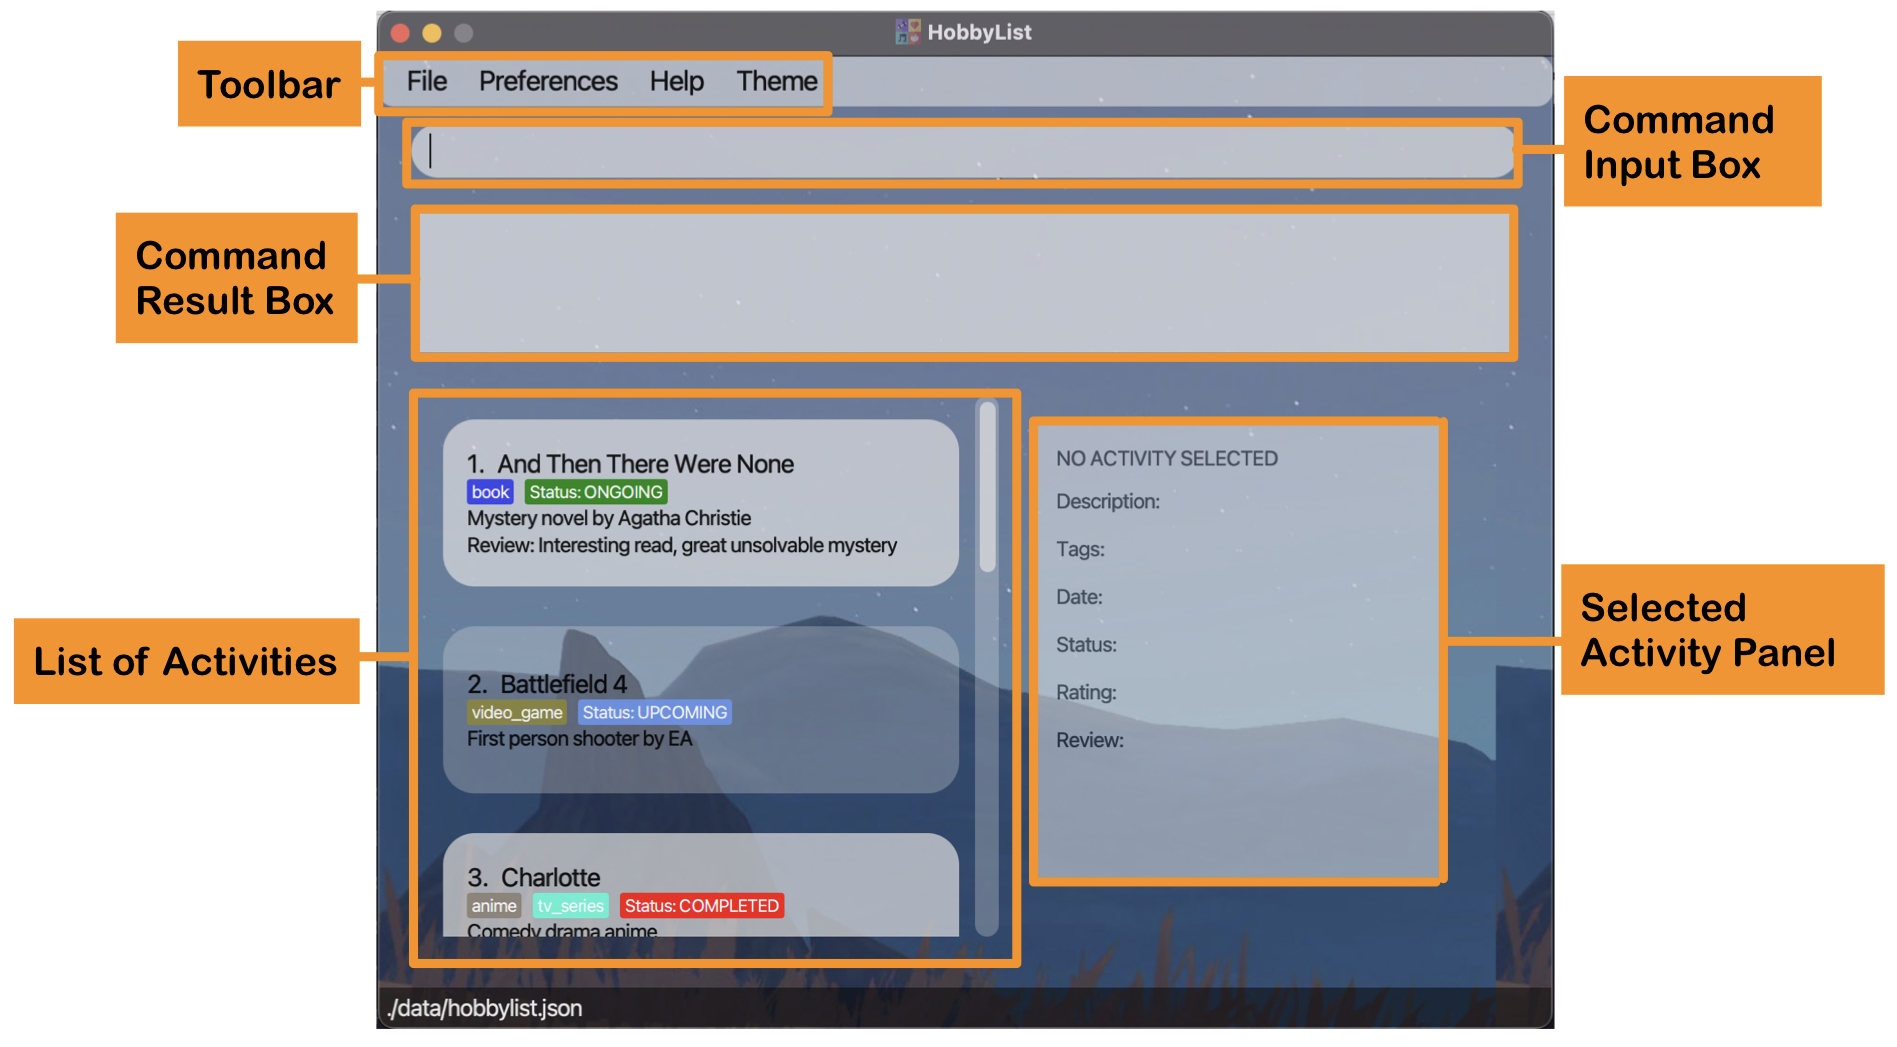Click the gray zoom button in title bar
This screenshot has width=1897, height=1047.
click(464, 33)
